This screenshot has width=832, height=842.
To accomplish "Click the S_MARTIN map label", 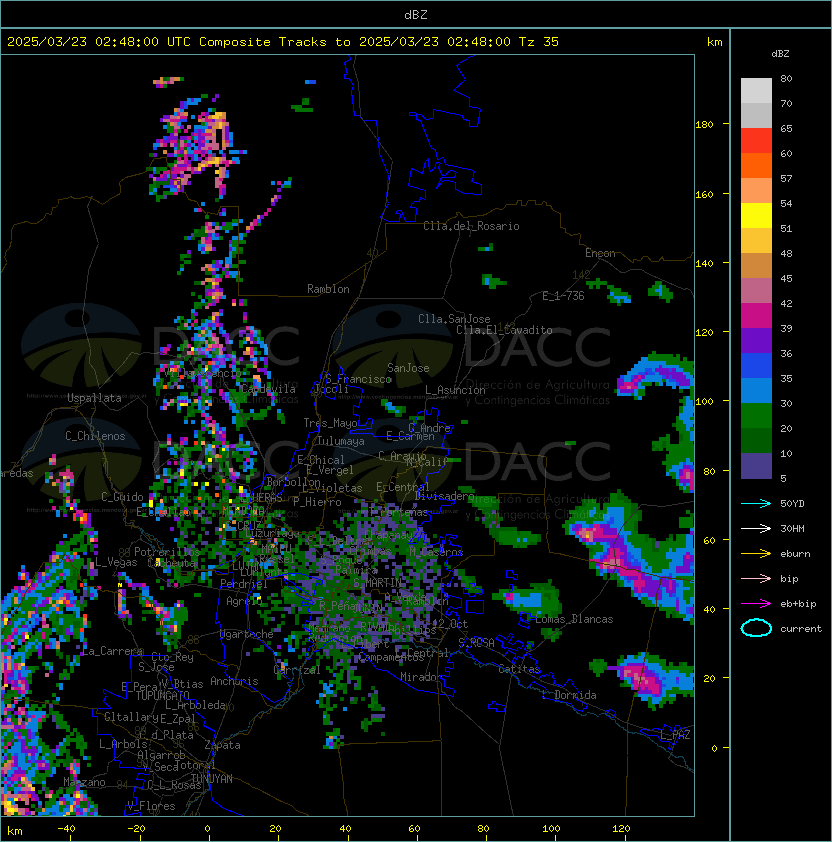I will click(x=378, y=583).
